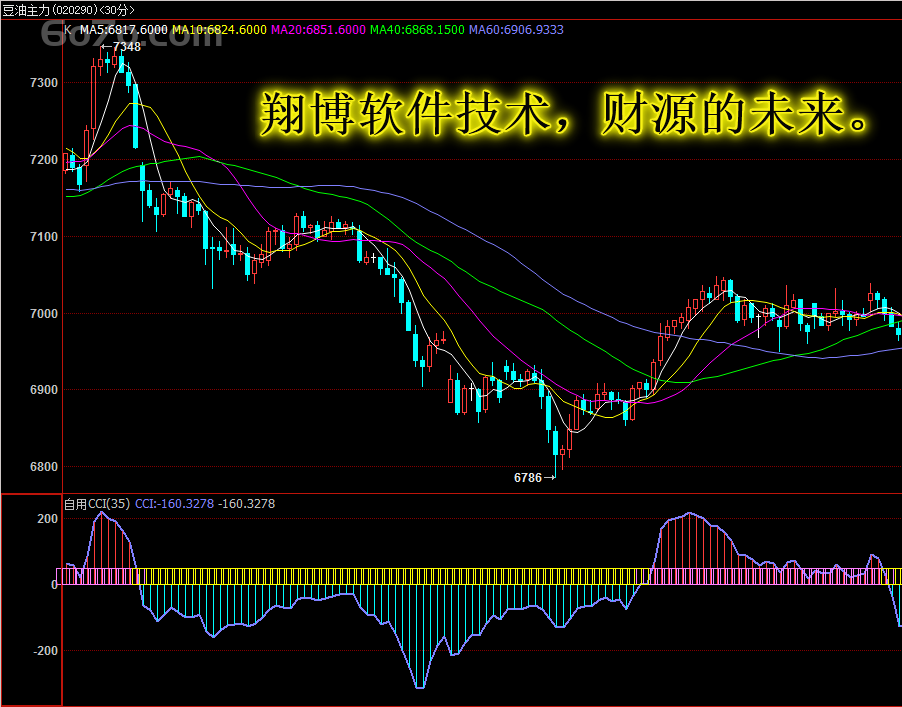Viewport: 902px width, 707px height.
Task: Click the K line type label
Action: click(x=68, y=30)
